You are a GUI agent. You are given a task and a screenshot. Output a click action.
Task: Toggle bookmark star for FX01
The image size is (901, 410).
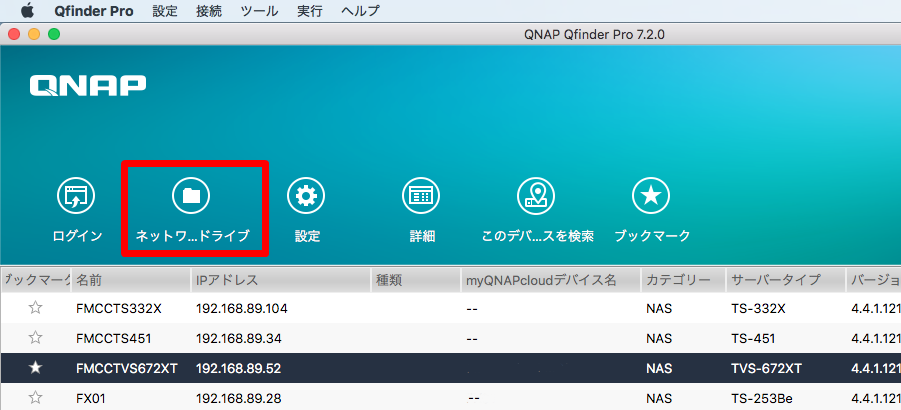click(36, 398)
